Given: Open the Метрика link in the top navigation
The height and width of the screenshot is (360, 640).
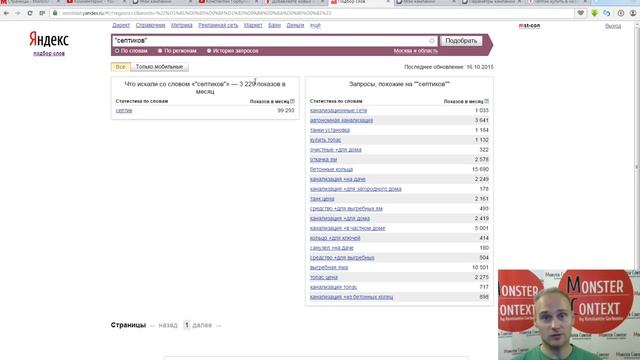Looking at the screenshot, I should [182, 25].
